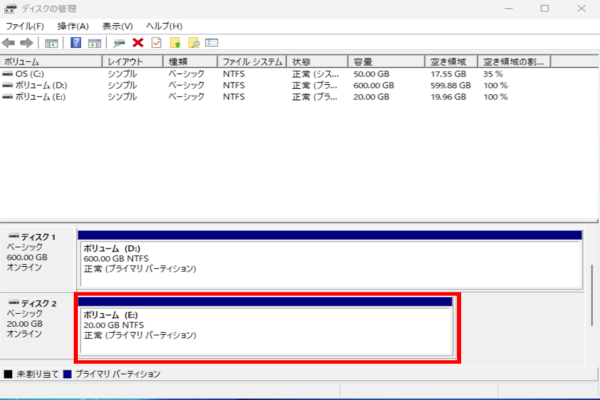Click the blue Help question-mark icon

(76, 43)
